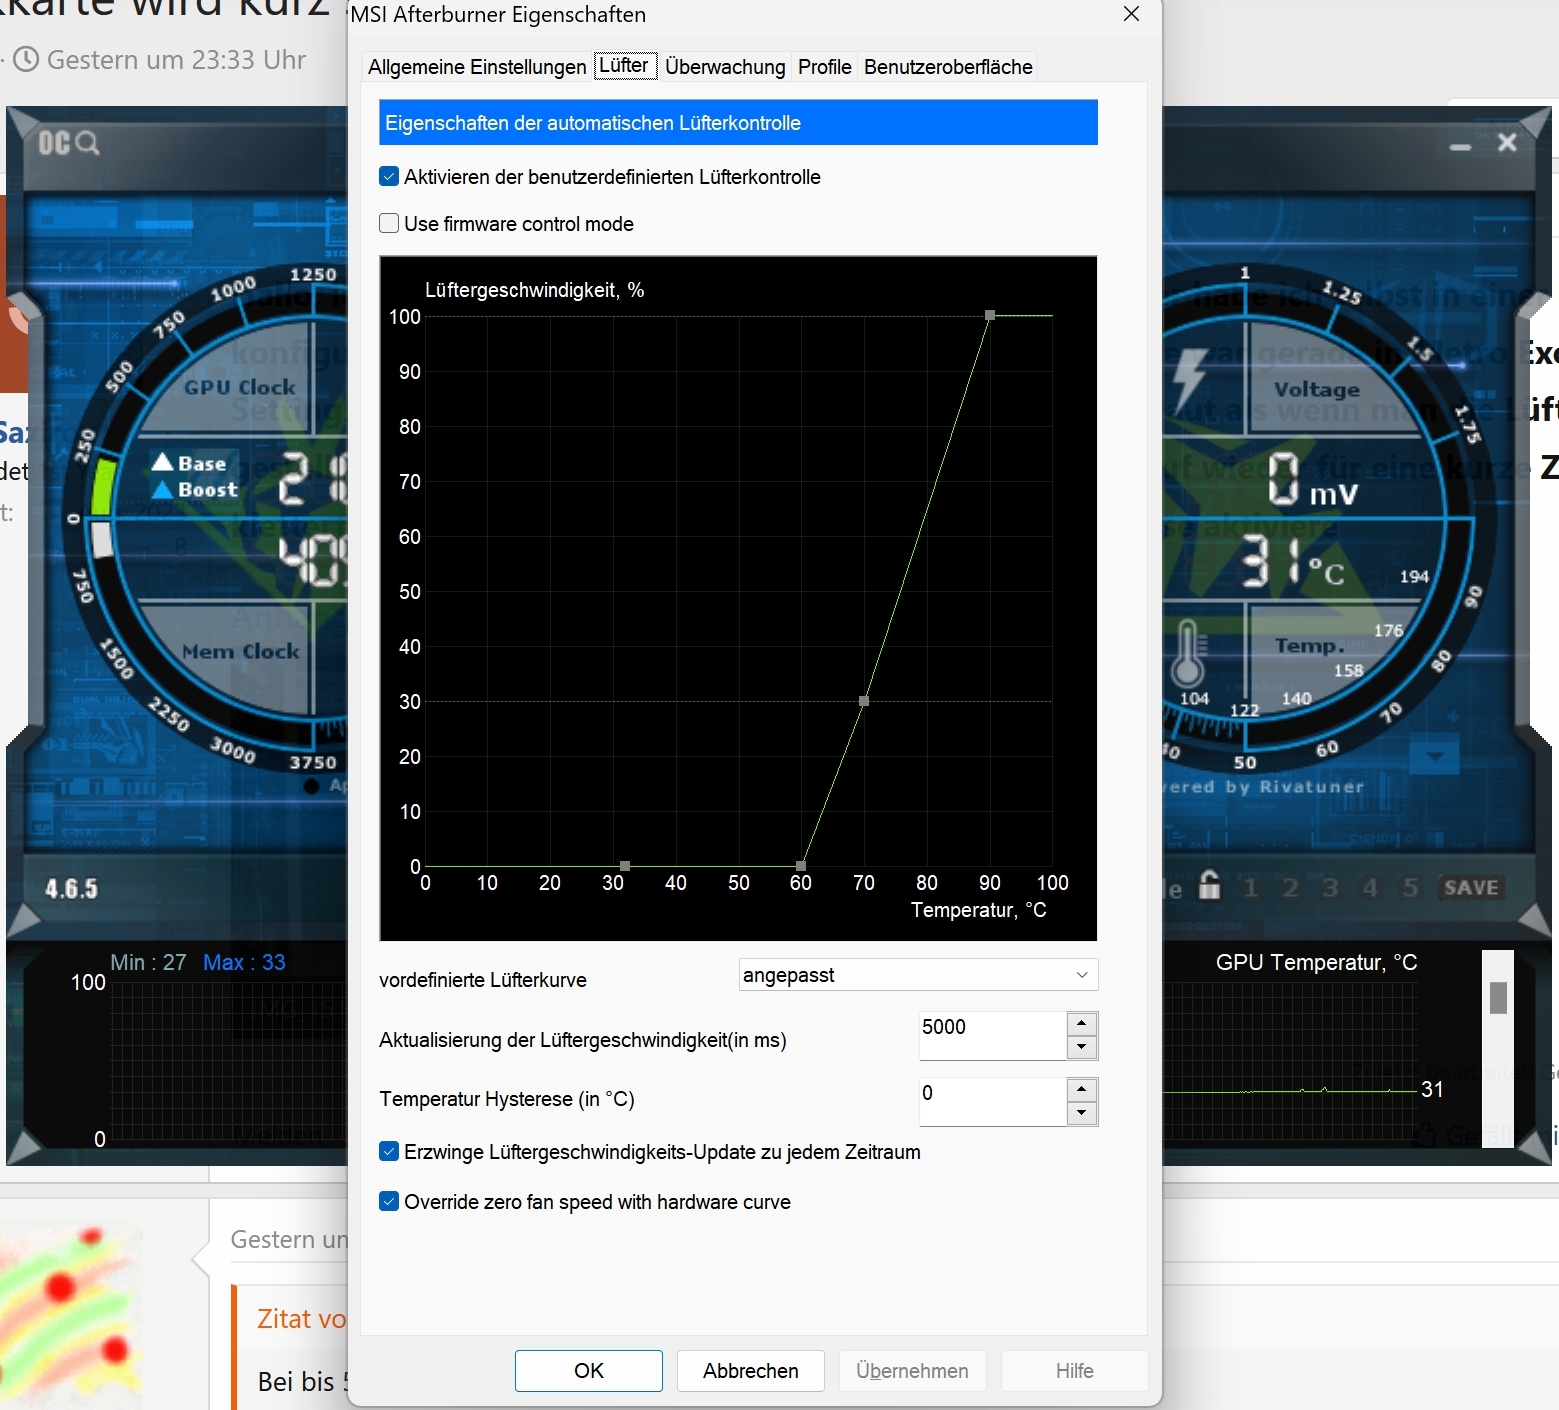This screenshot has width=1559, height=1410.
Task: Select profile slot 3 in Afterburner
Action: [1330, 888]
